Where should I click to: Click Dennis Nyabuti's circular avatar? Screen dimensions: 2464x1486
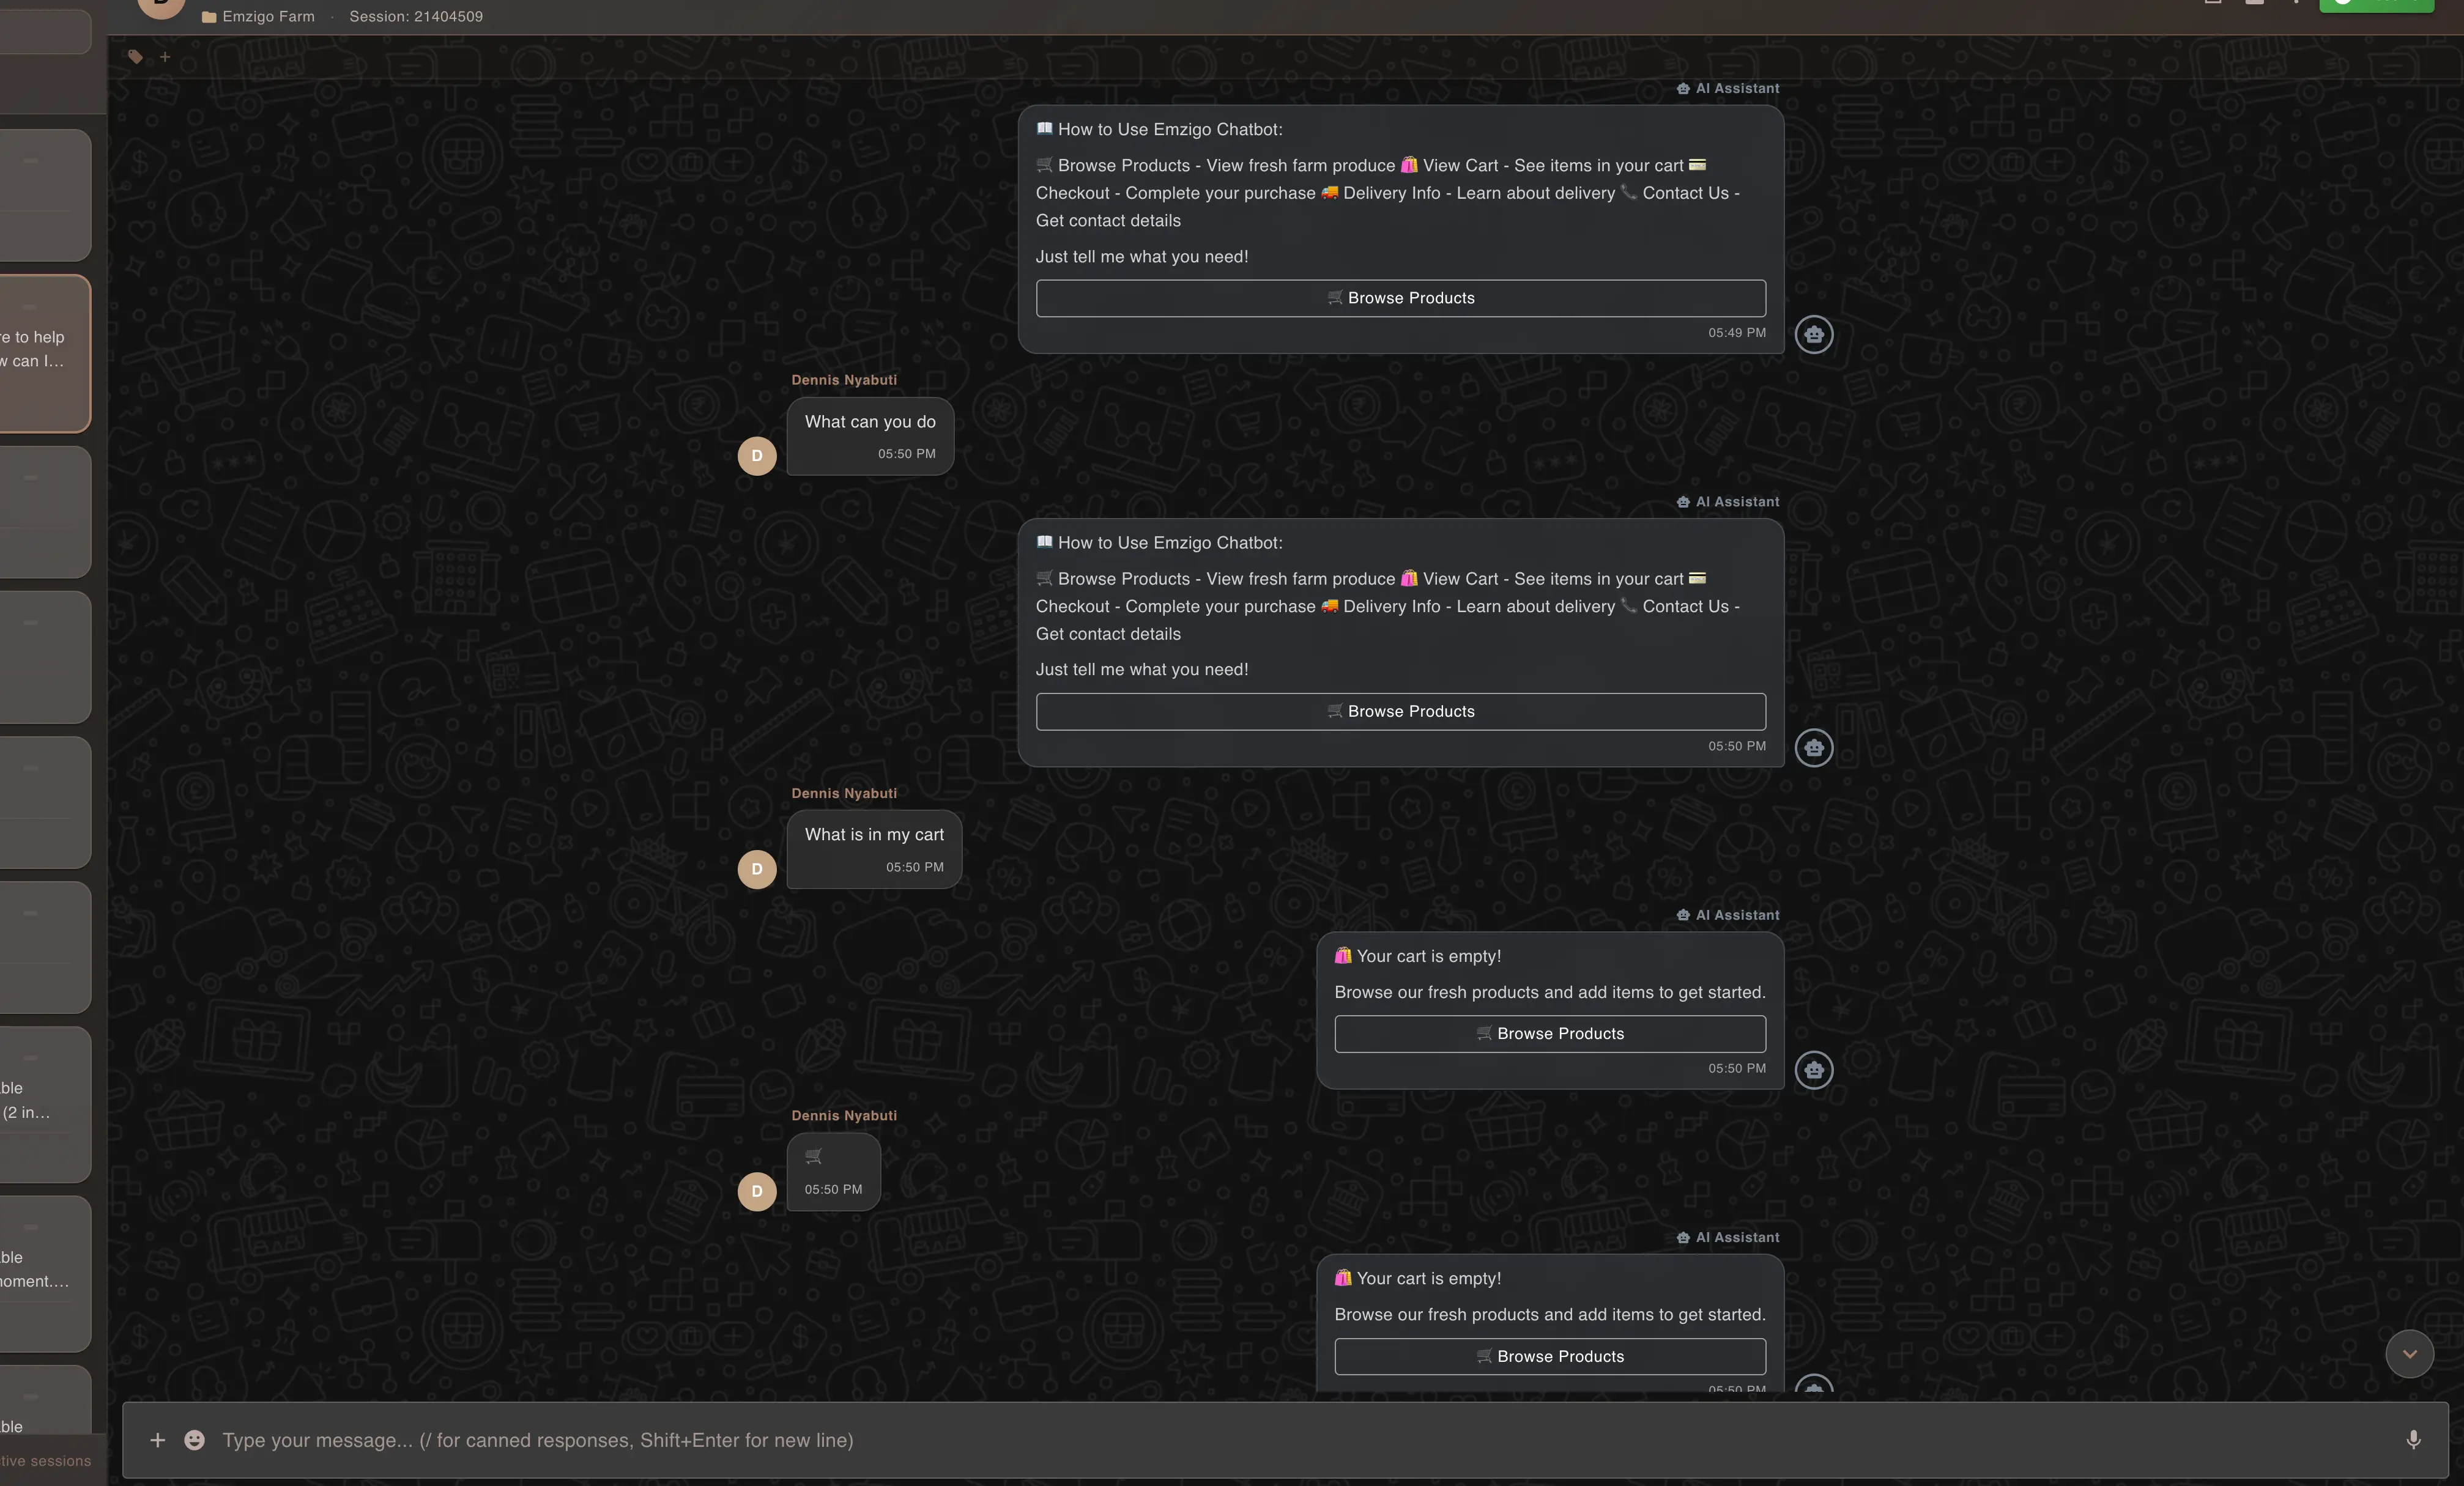(756, 455)
